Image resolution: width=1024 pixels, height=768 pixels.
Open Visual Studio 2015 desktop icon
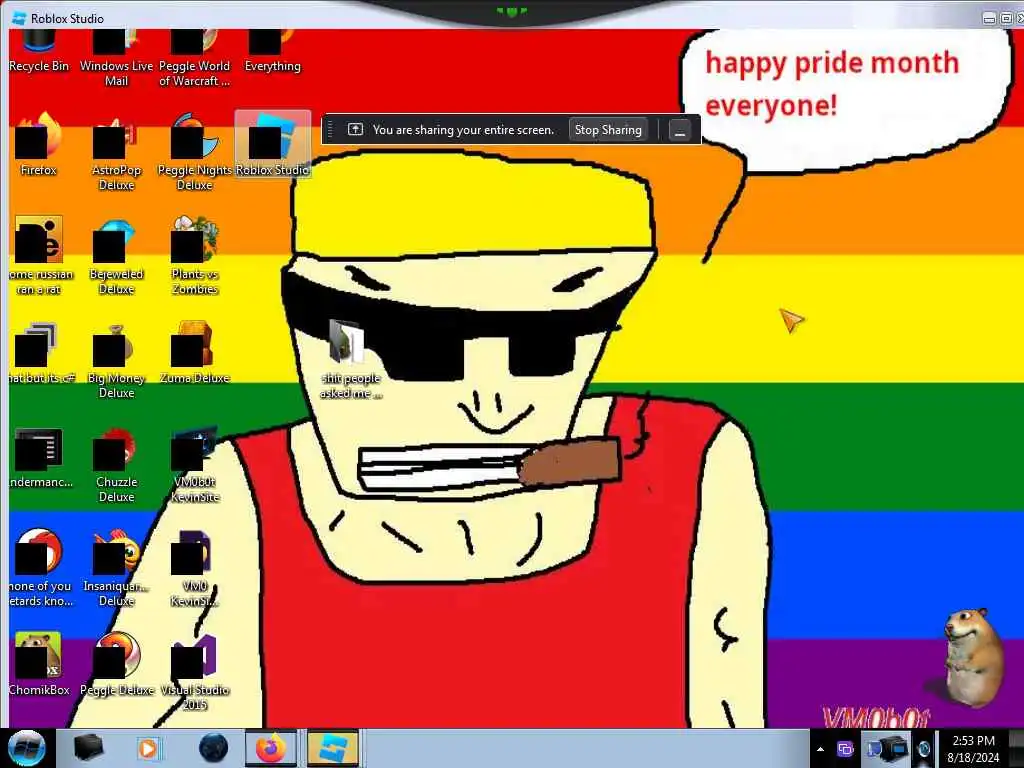coord(195,673)
